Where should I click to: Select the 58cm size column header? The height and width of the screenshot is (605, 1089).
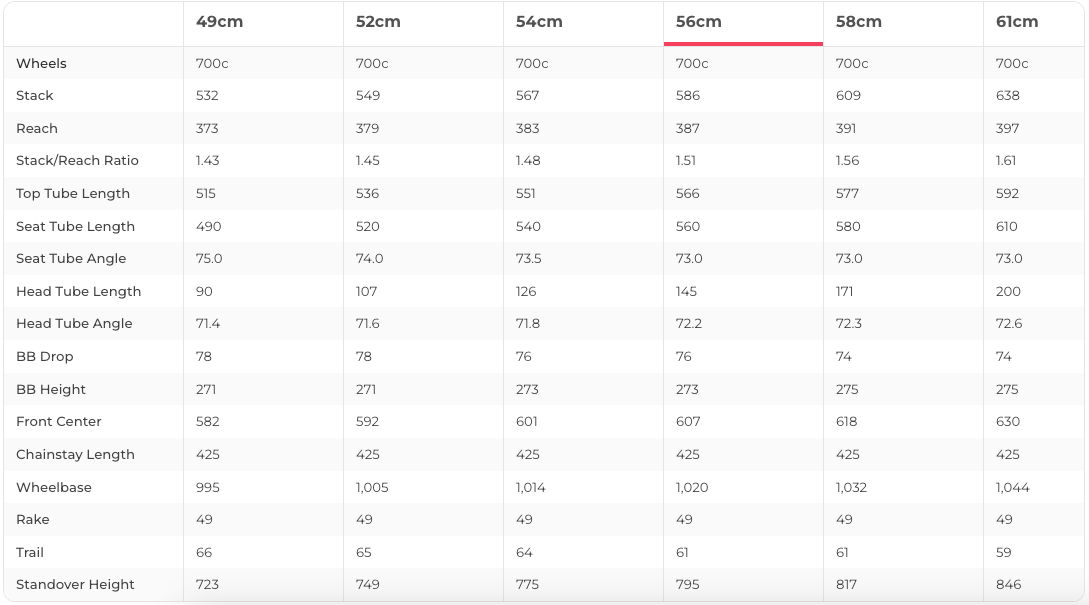[x=859, y=22]
